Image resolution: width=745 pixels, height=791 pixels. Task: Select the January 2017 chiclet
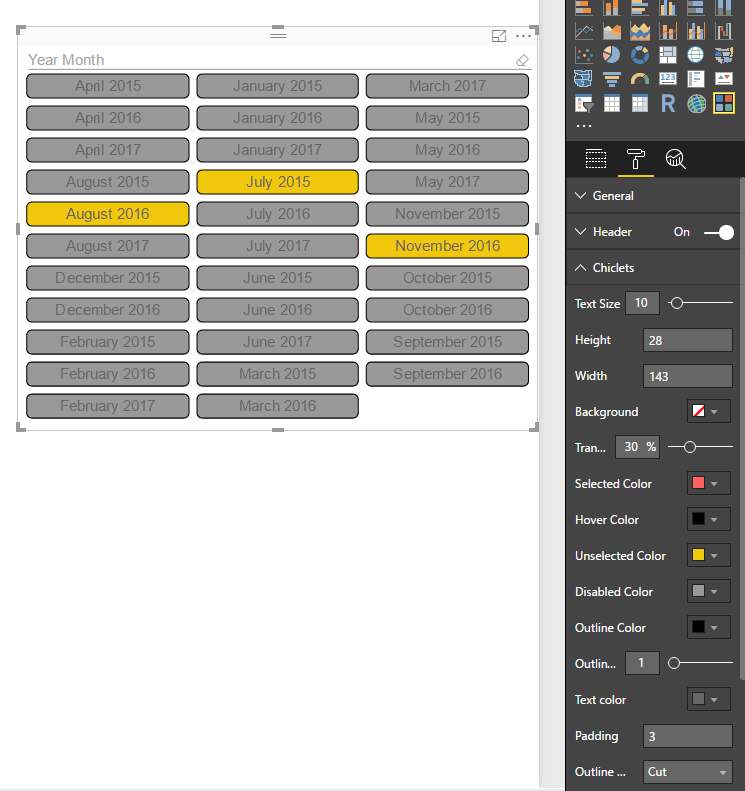[278, 150]
